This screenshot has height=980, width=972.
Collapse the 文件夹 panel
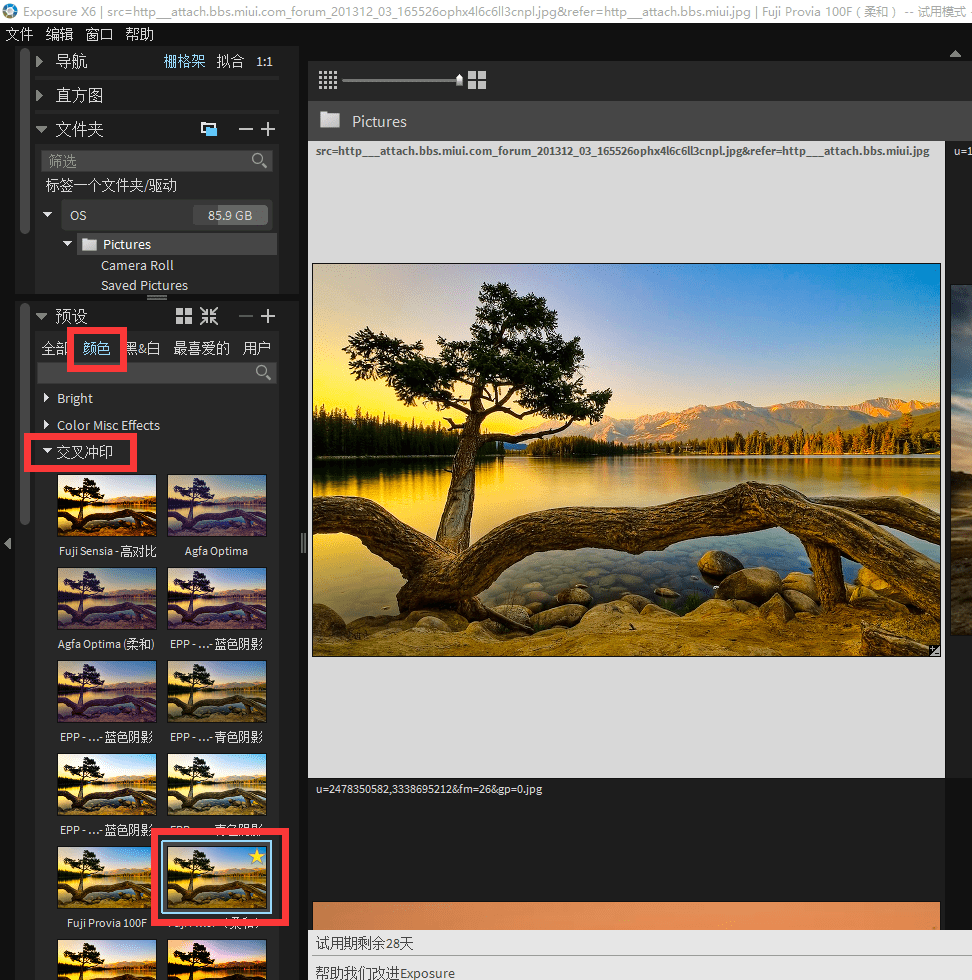pyautogui.click(x=41, y=129)
